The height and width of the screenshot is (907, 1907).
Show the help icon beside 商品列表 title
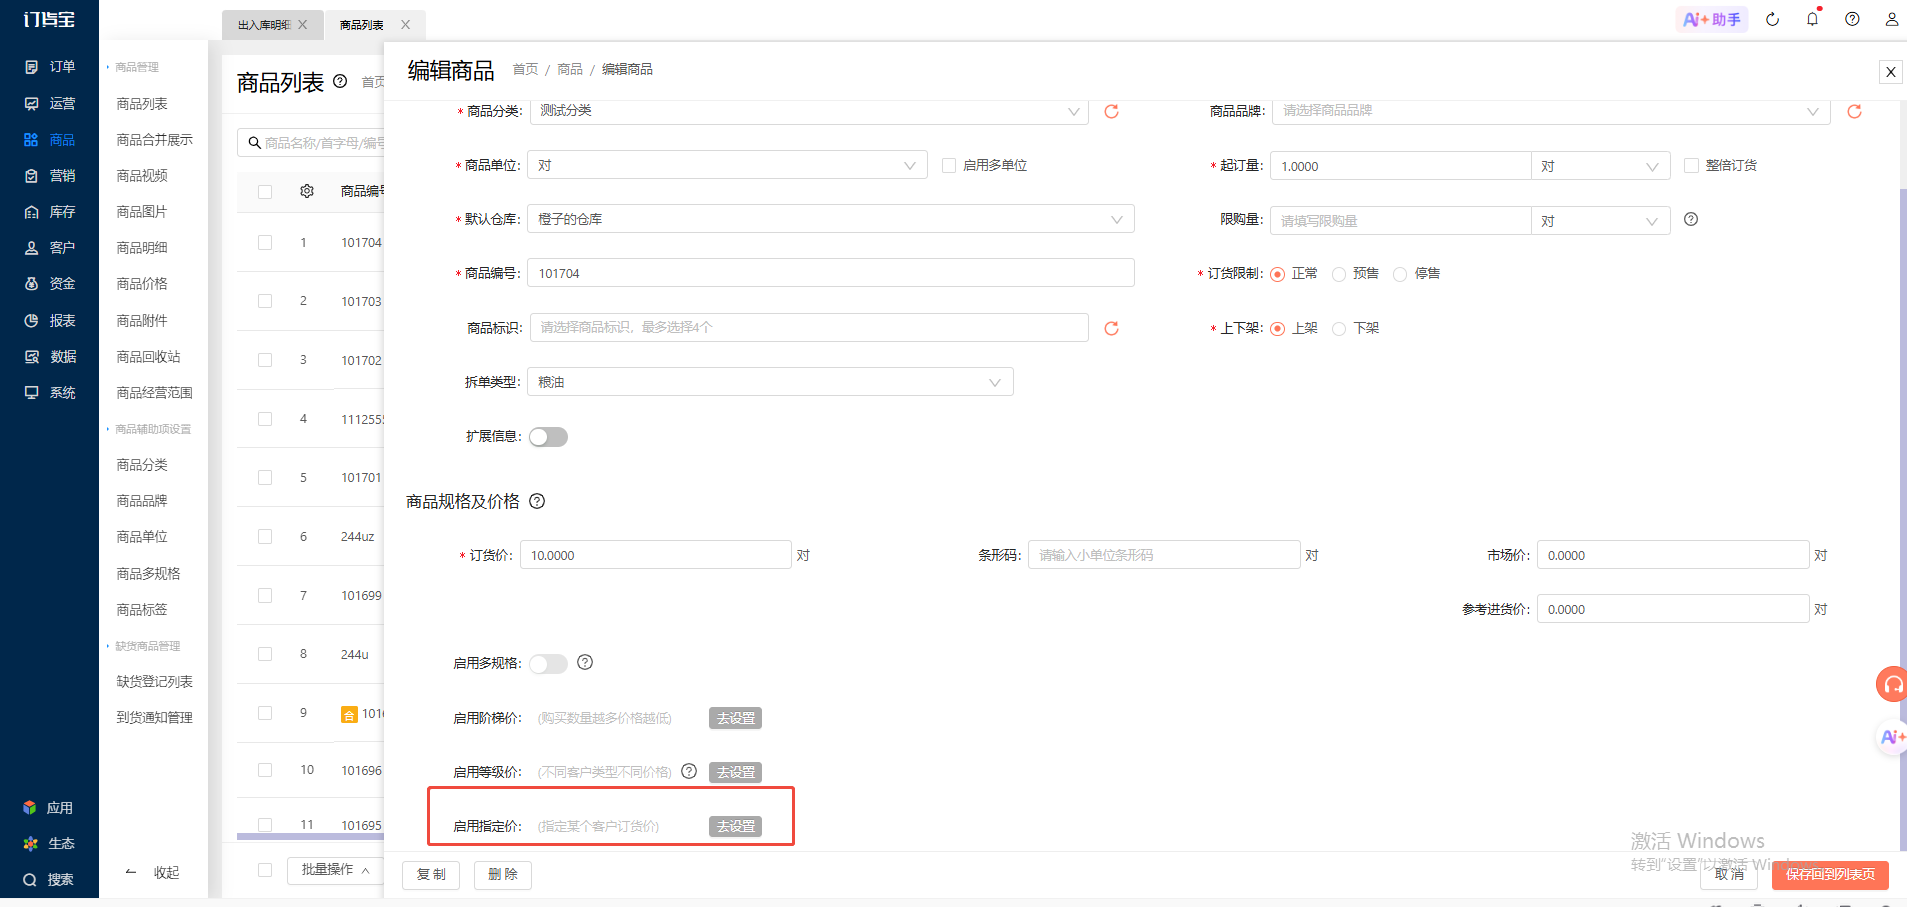pos(340,81)
